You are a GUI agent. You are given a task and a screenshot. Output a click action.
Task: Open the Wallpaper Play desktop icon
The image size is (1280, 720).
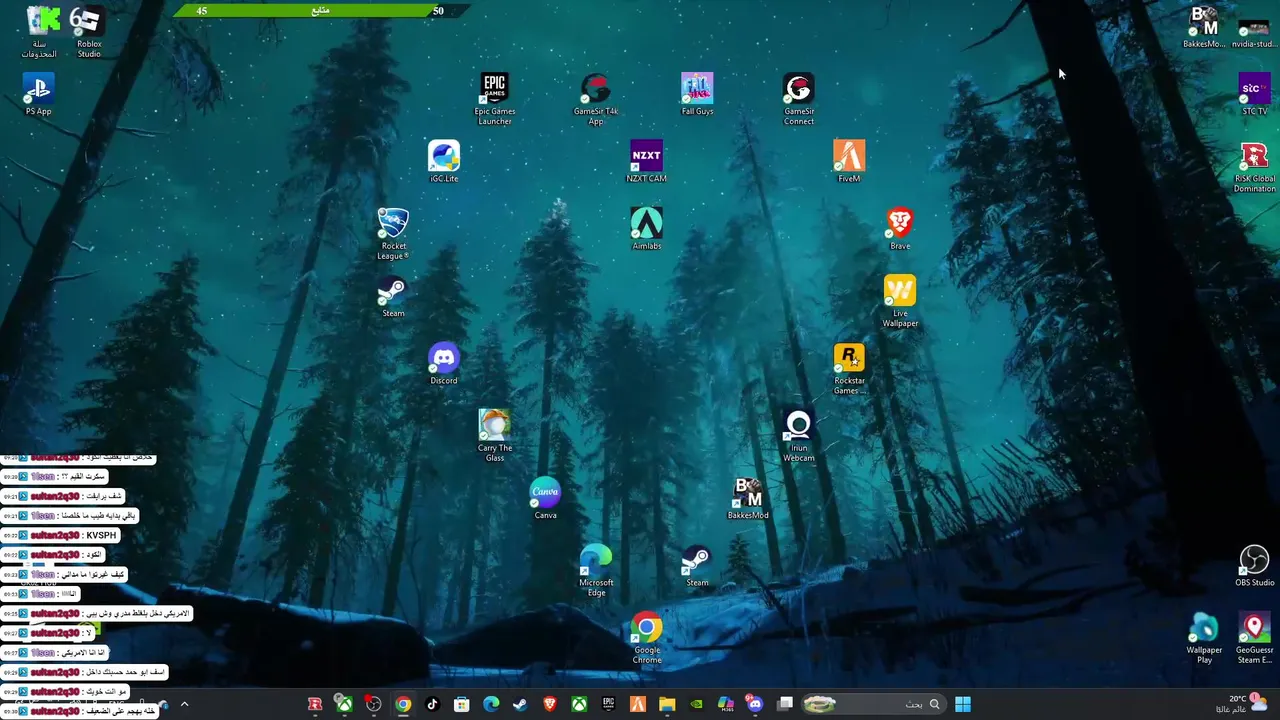pyautogui.click(x=1204, y=638)
